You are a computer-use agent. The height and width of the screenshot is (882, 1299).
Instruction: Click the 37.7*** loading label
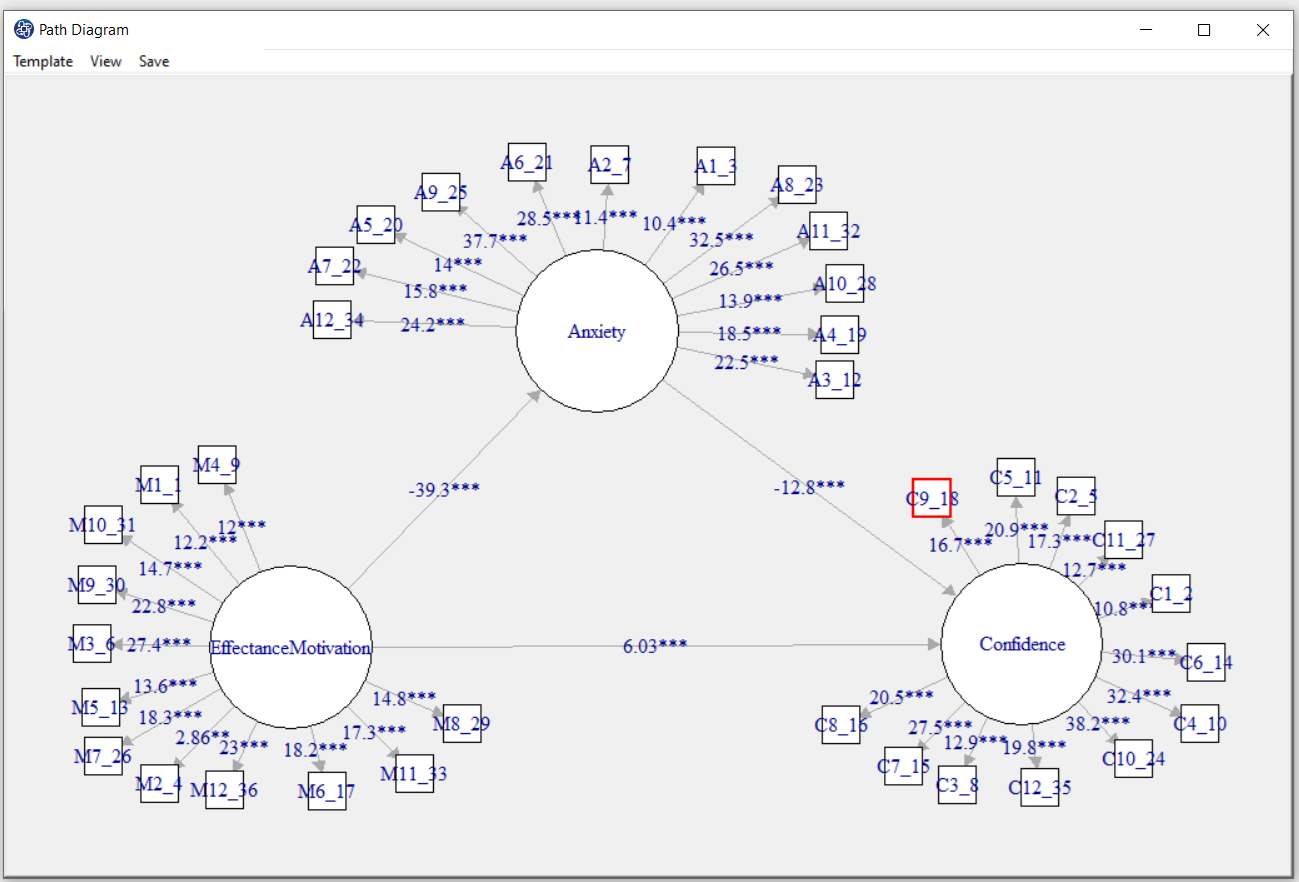495,240
